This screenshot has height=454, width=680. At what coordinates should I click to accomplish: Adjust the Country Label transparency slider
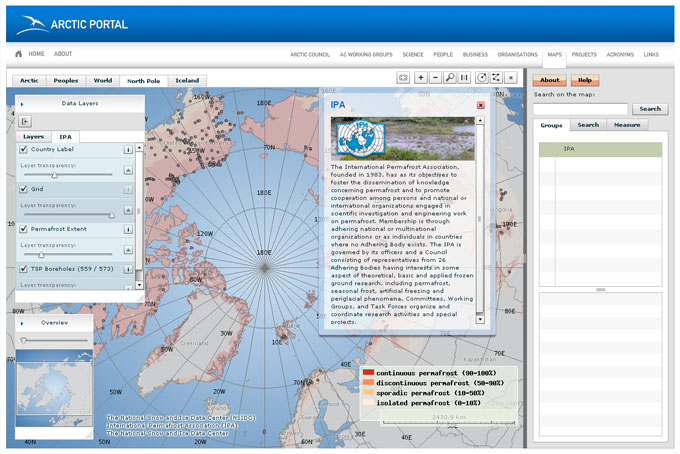55,175
